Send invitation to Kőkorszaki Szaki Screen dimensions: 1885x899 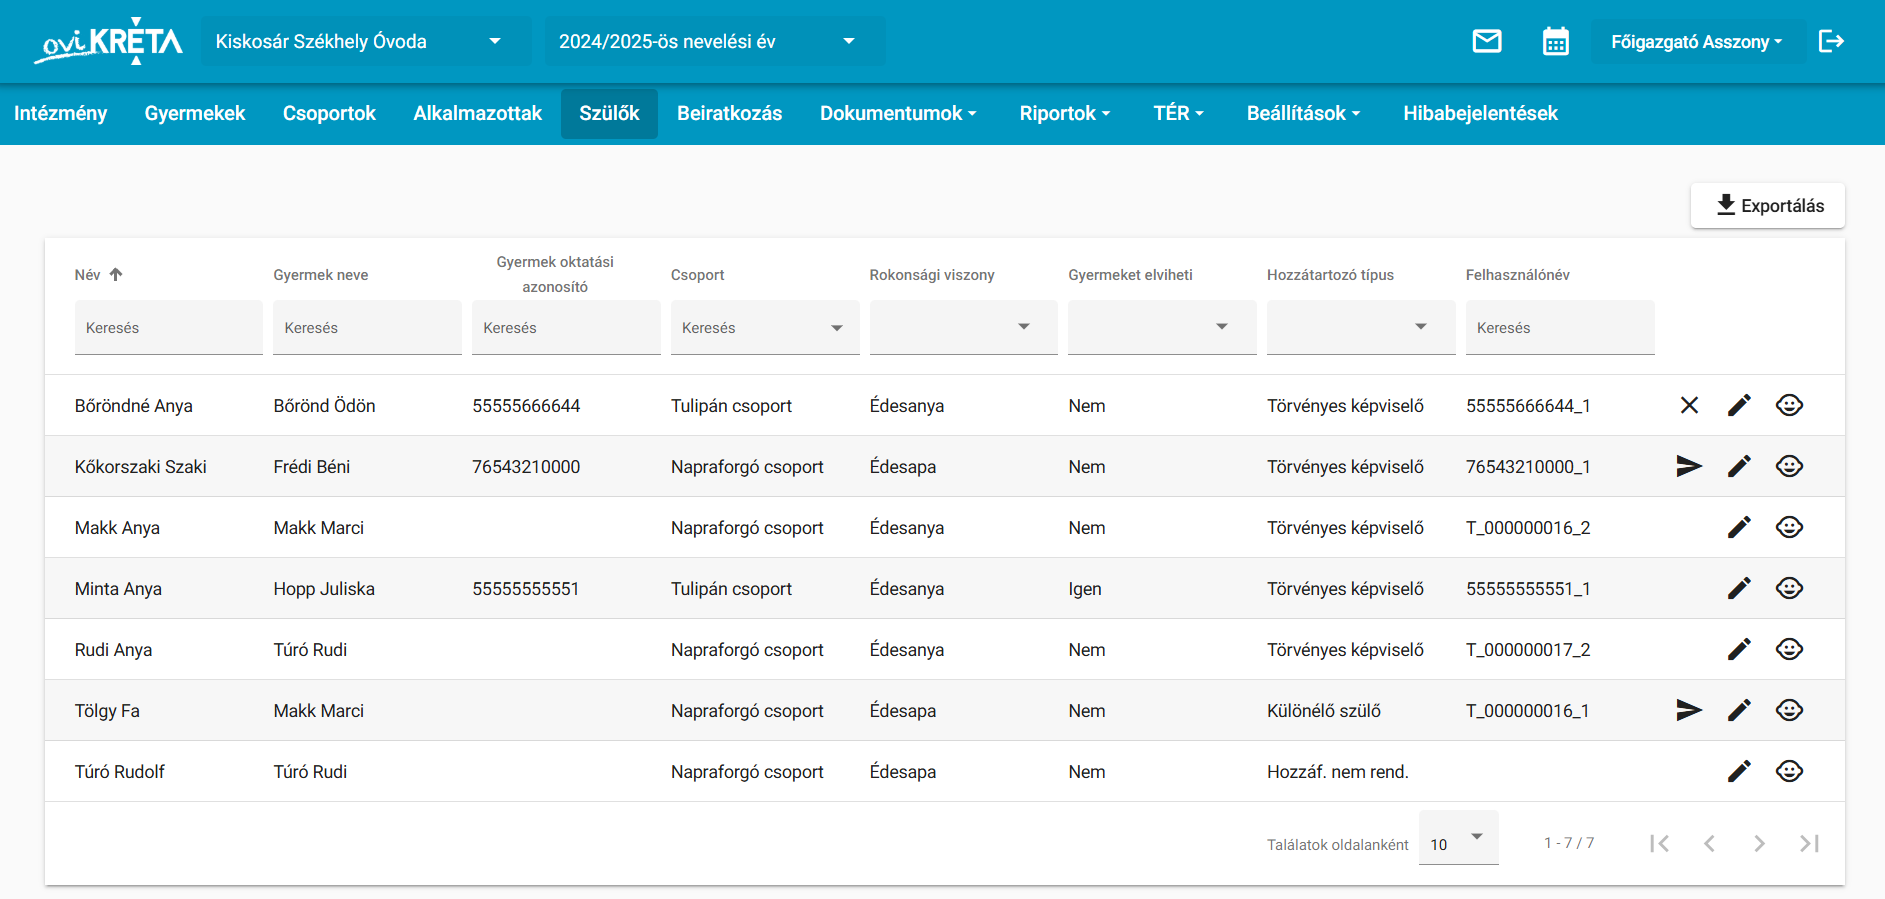click(x=1689, y=466)
